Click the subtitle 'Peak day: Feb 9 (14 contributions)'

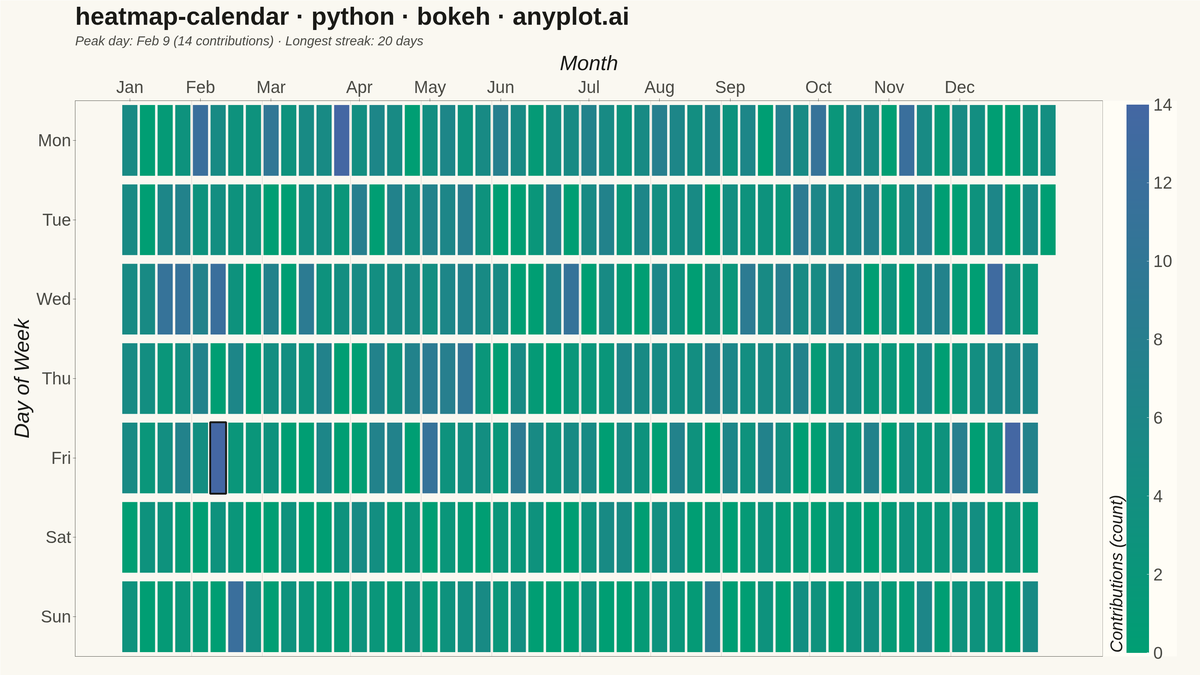pos(175,41)
